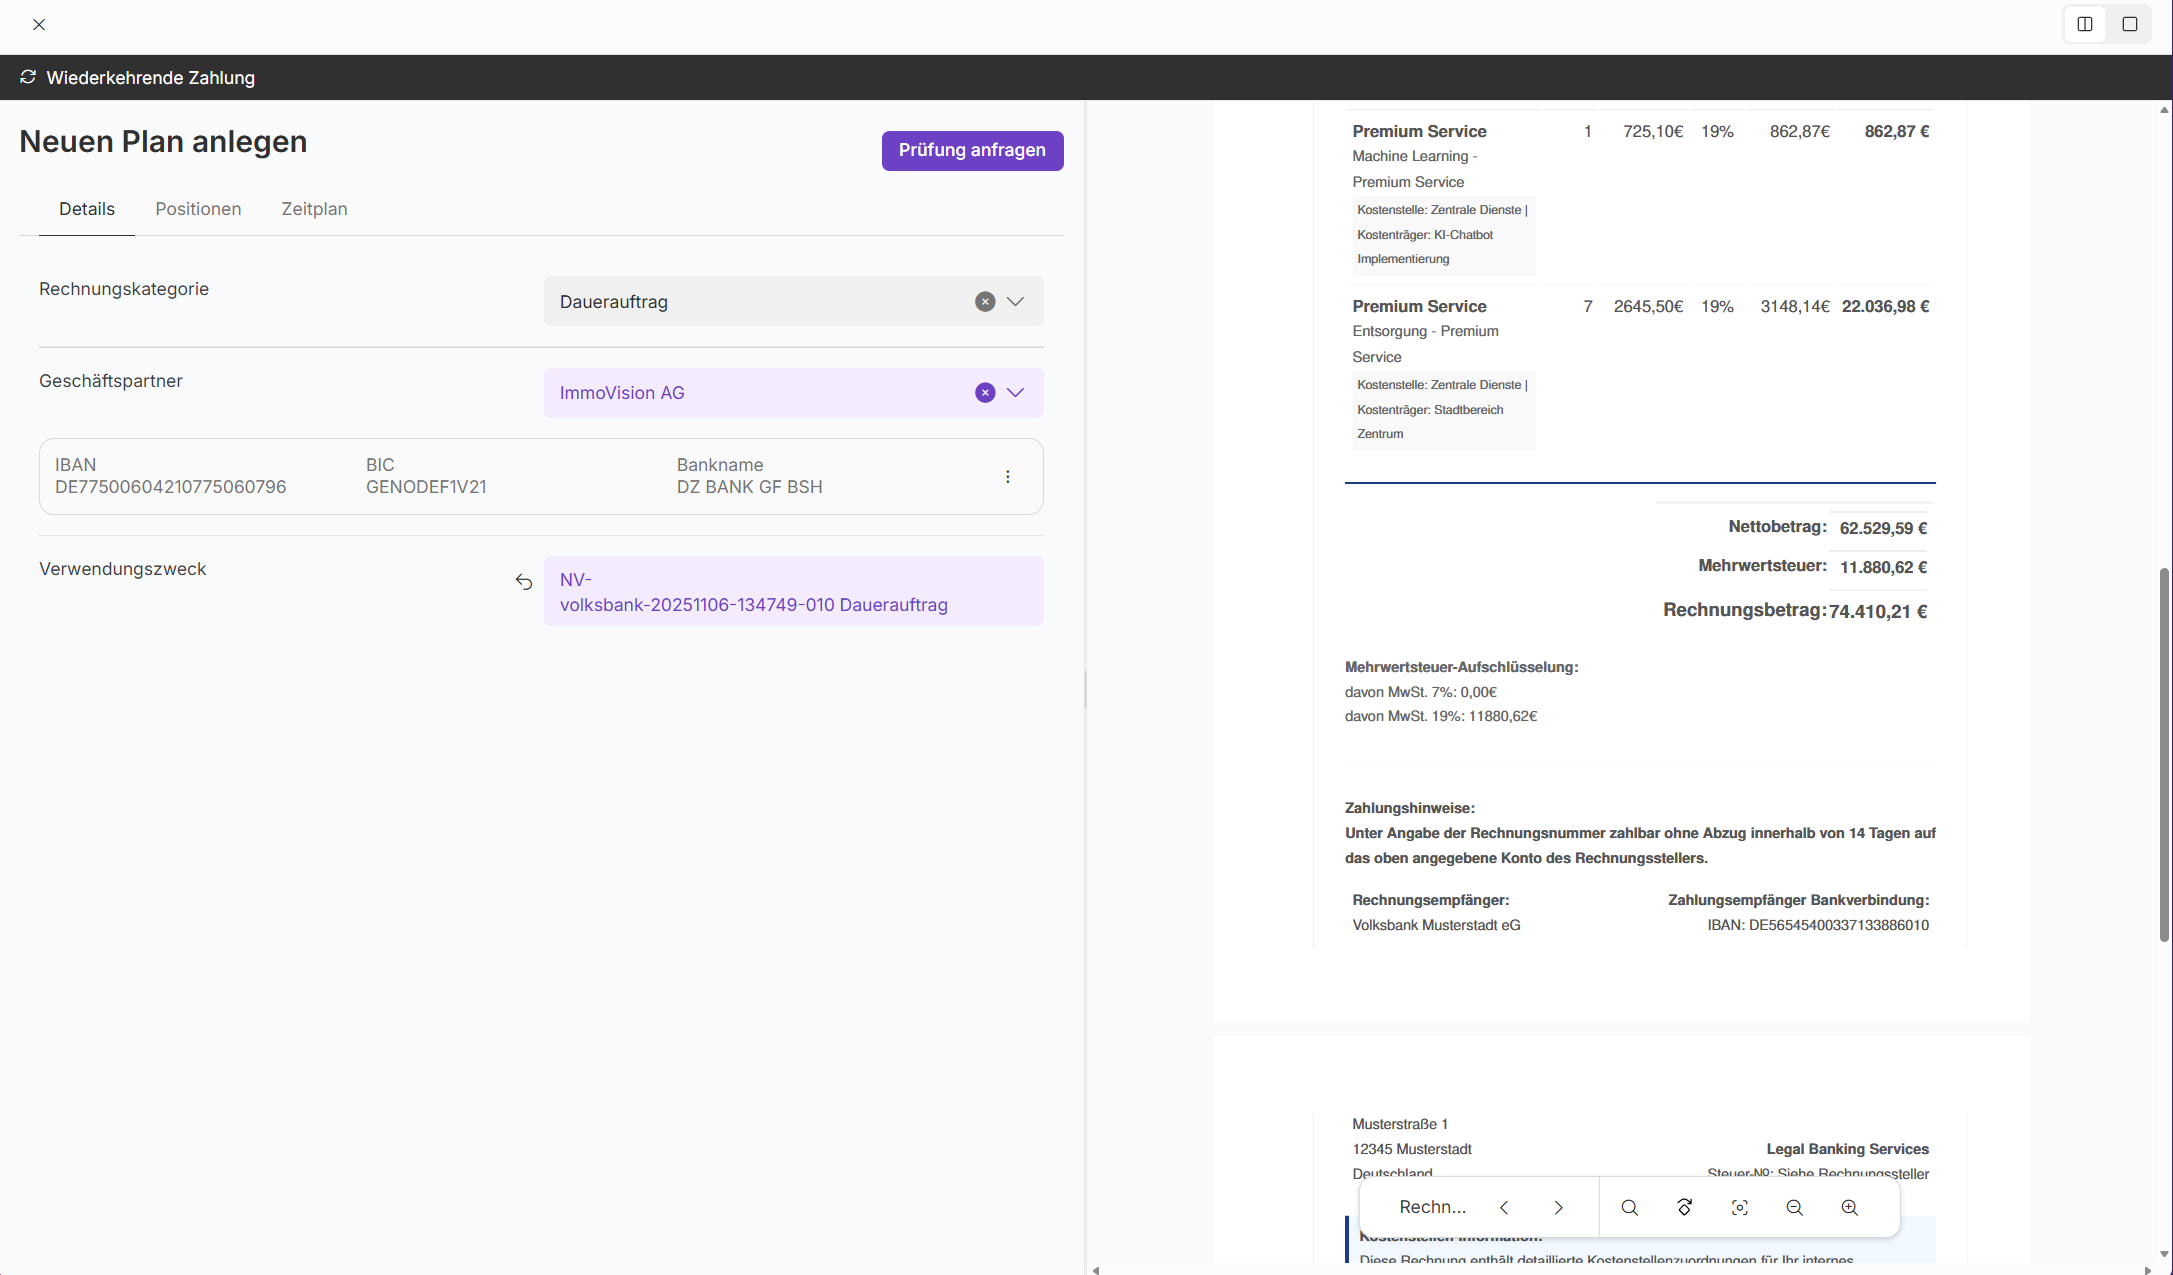Expand the Rechnungskategorie dropdown
2173x1275 pixels.
(x=1016, y=302)
